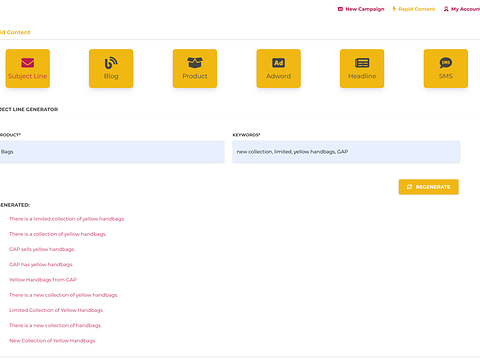Select 'New Collection of Yellow Handbags' line
Screen dimensions: 480x360
pyautogui.click(x=52, y=341)
